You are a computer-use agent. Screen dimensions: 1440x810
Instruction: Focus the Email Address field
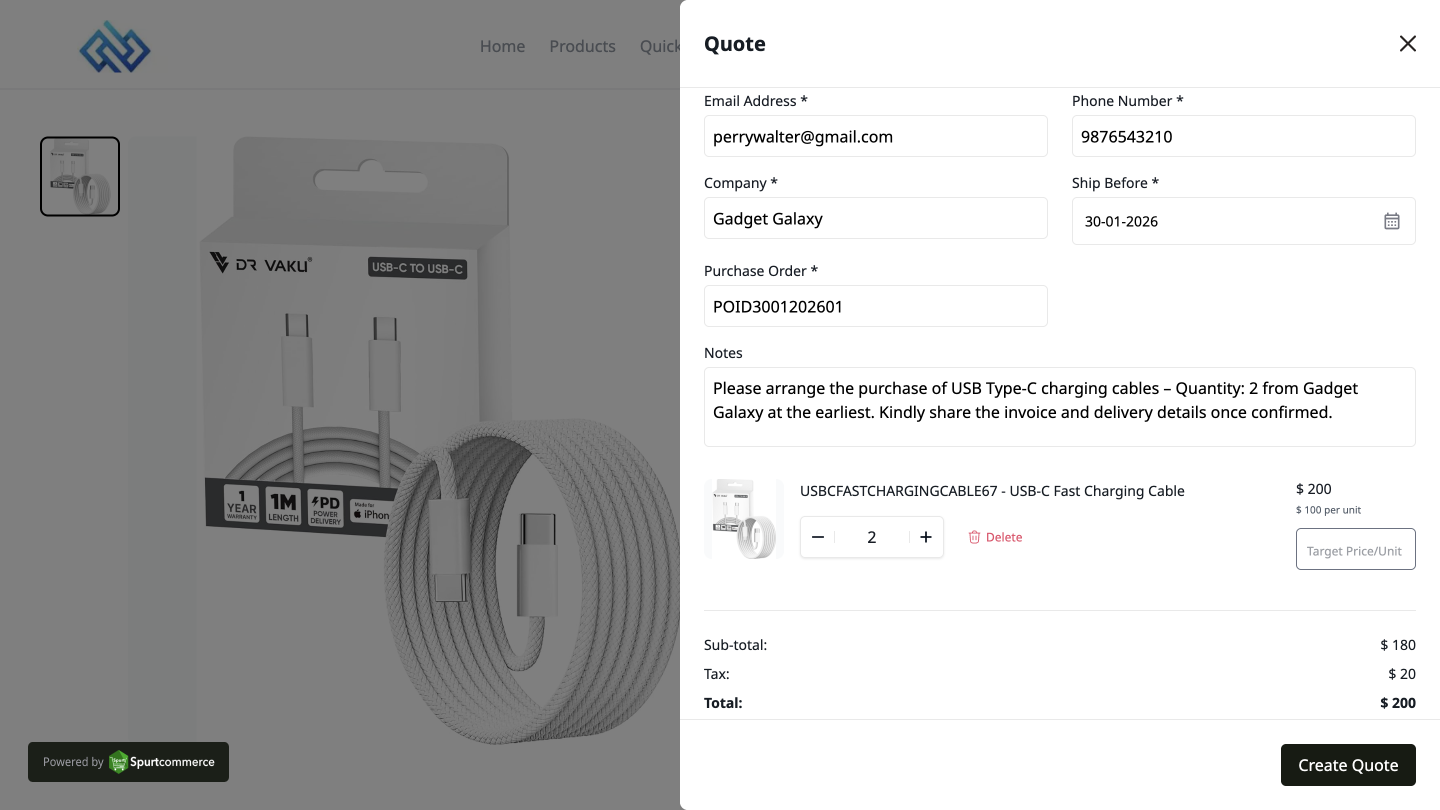tap(875, 137)
